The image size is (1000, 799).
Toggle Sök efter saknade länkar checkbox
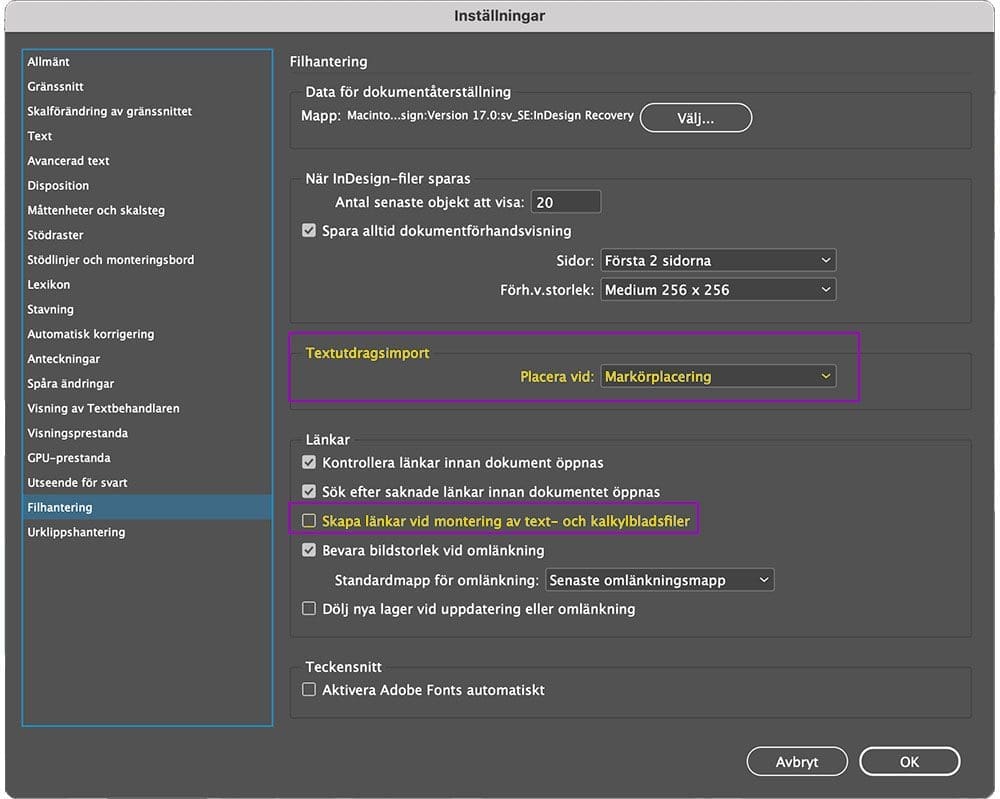[309, 491]
